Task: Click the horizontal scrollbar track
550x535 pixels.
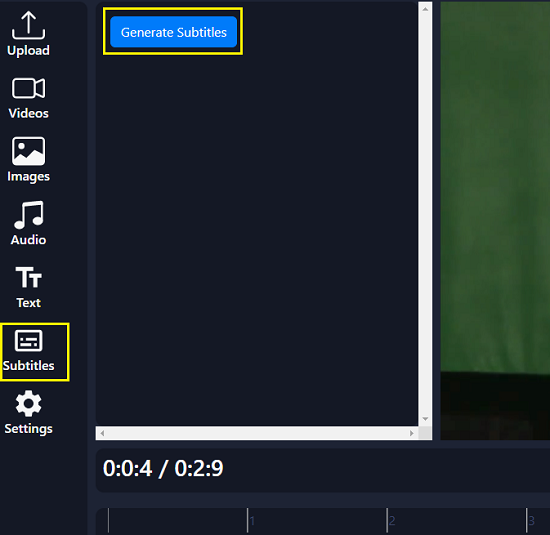Action: pos(257,433)
